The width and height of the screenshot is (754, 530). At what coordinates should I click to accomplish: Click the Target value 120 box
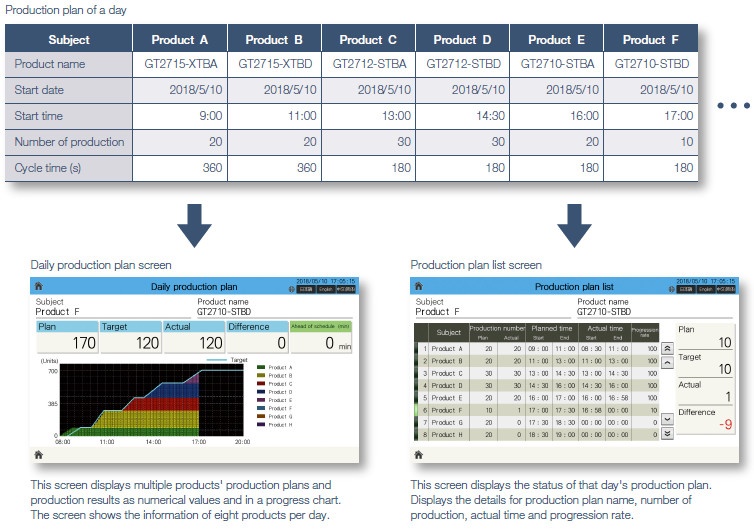click(131, 344)
